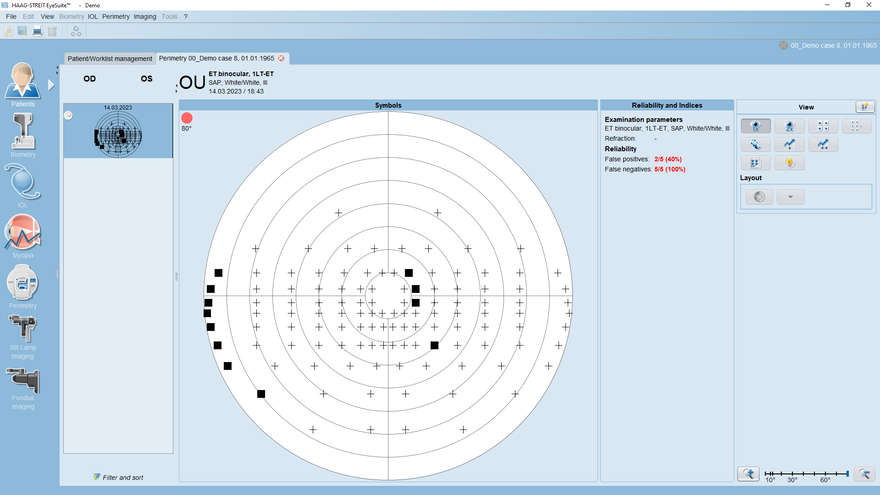Open the Biometry module in sidebar
This screenshot has height=495, width=880.
[23, 134]
